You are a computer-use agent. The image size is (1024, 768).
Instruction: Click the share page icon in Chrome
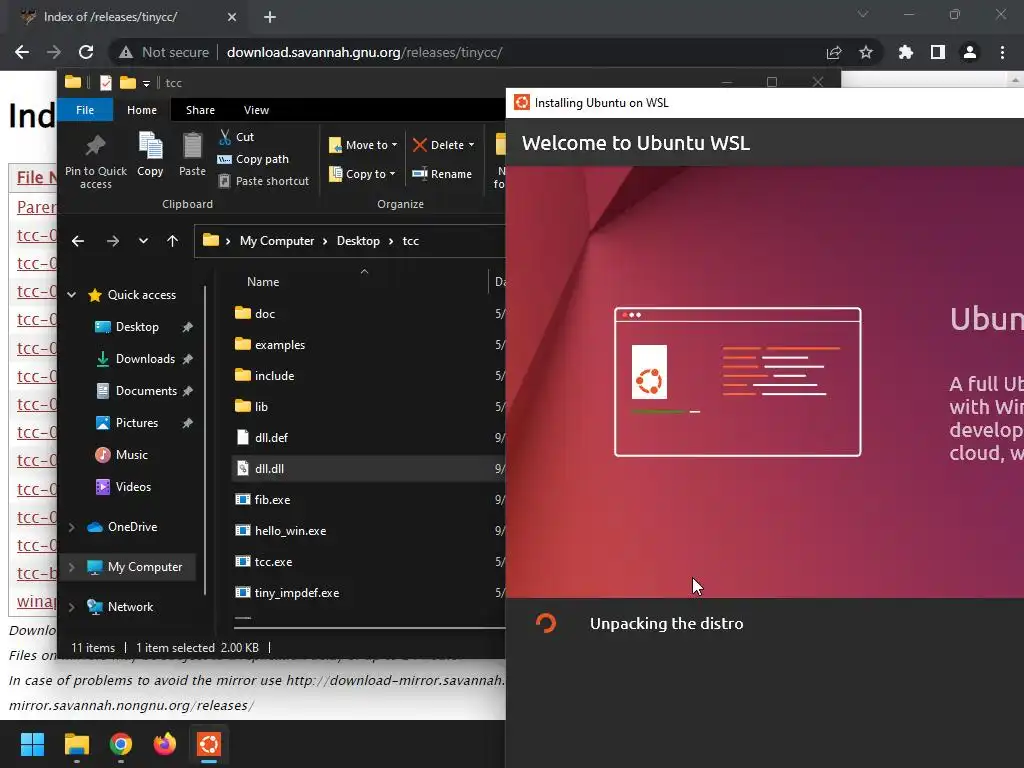(834, 52)
